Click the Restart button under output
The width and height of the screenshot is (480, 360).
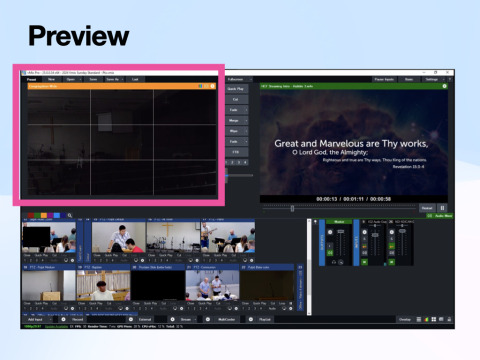(x=427, y=208)
